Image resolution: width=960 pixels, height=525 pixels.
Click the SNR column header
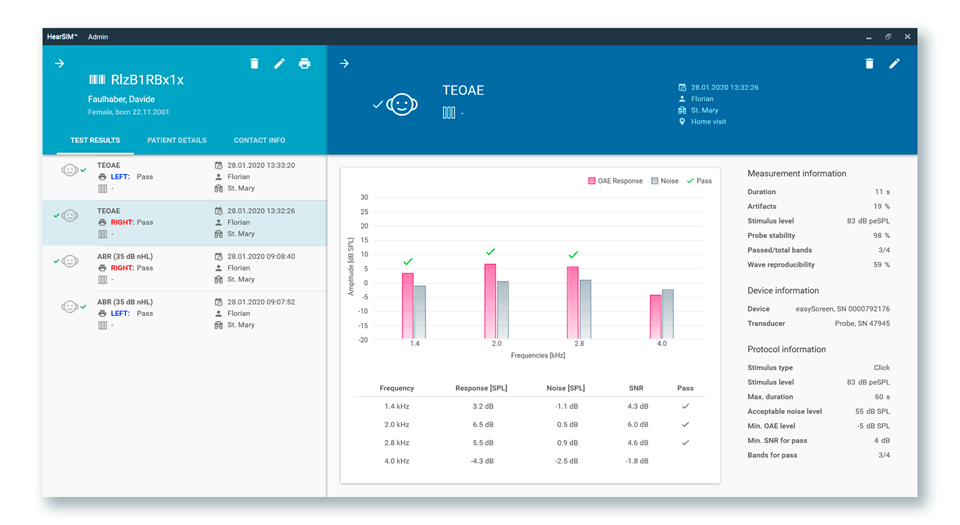click(x=636, y=388)
